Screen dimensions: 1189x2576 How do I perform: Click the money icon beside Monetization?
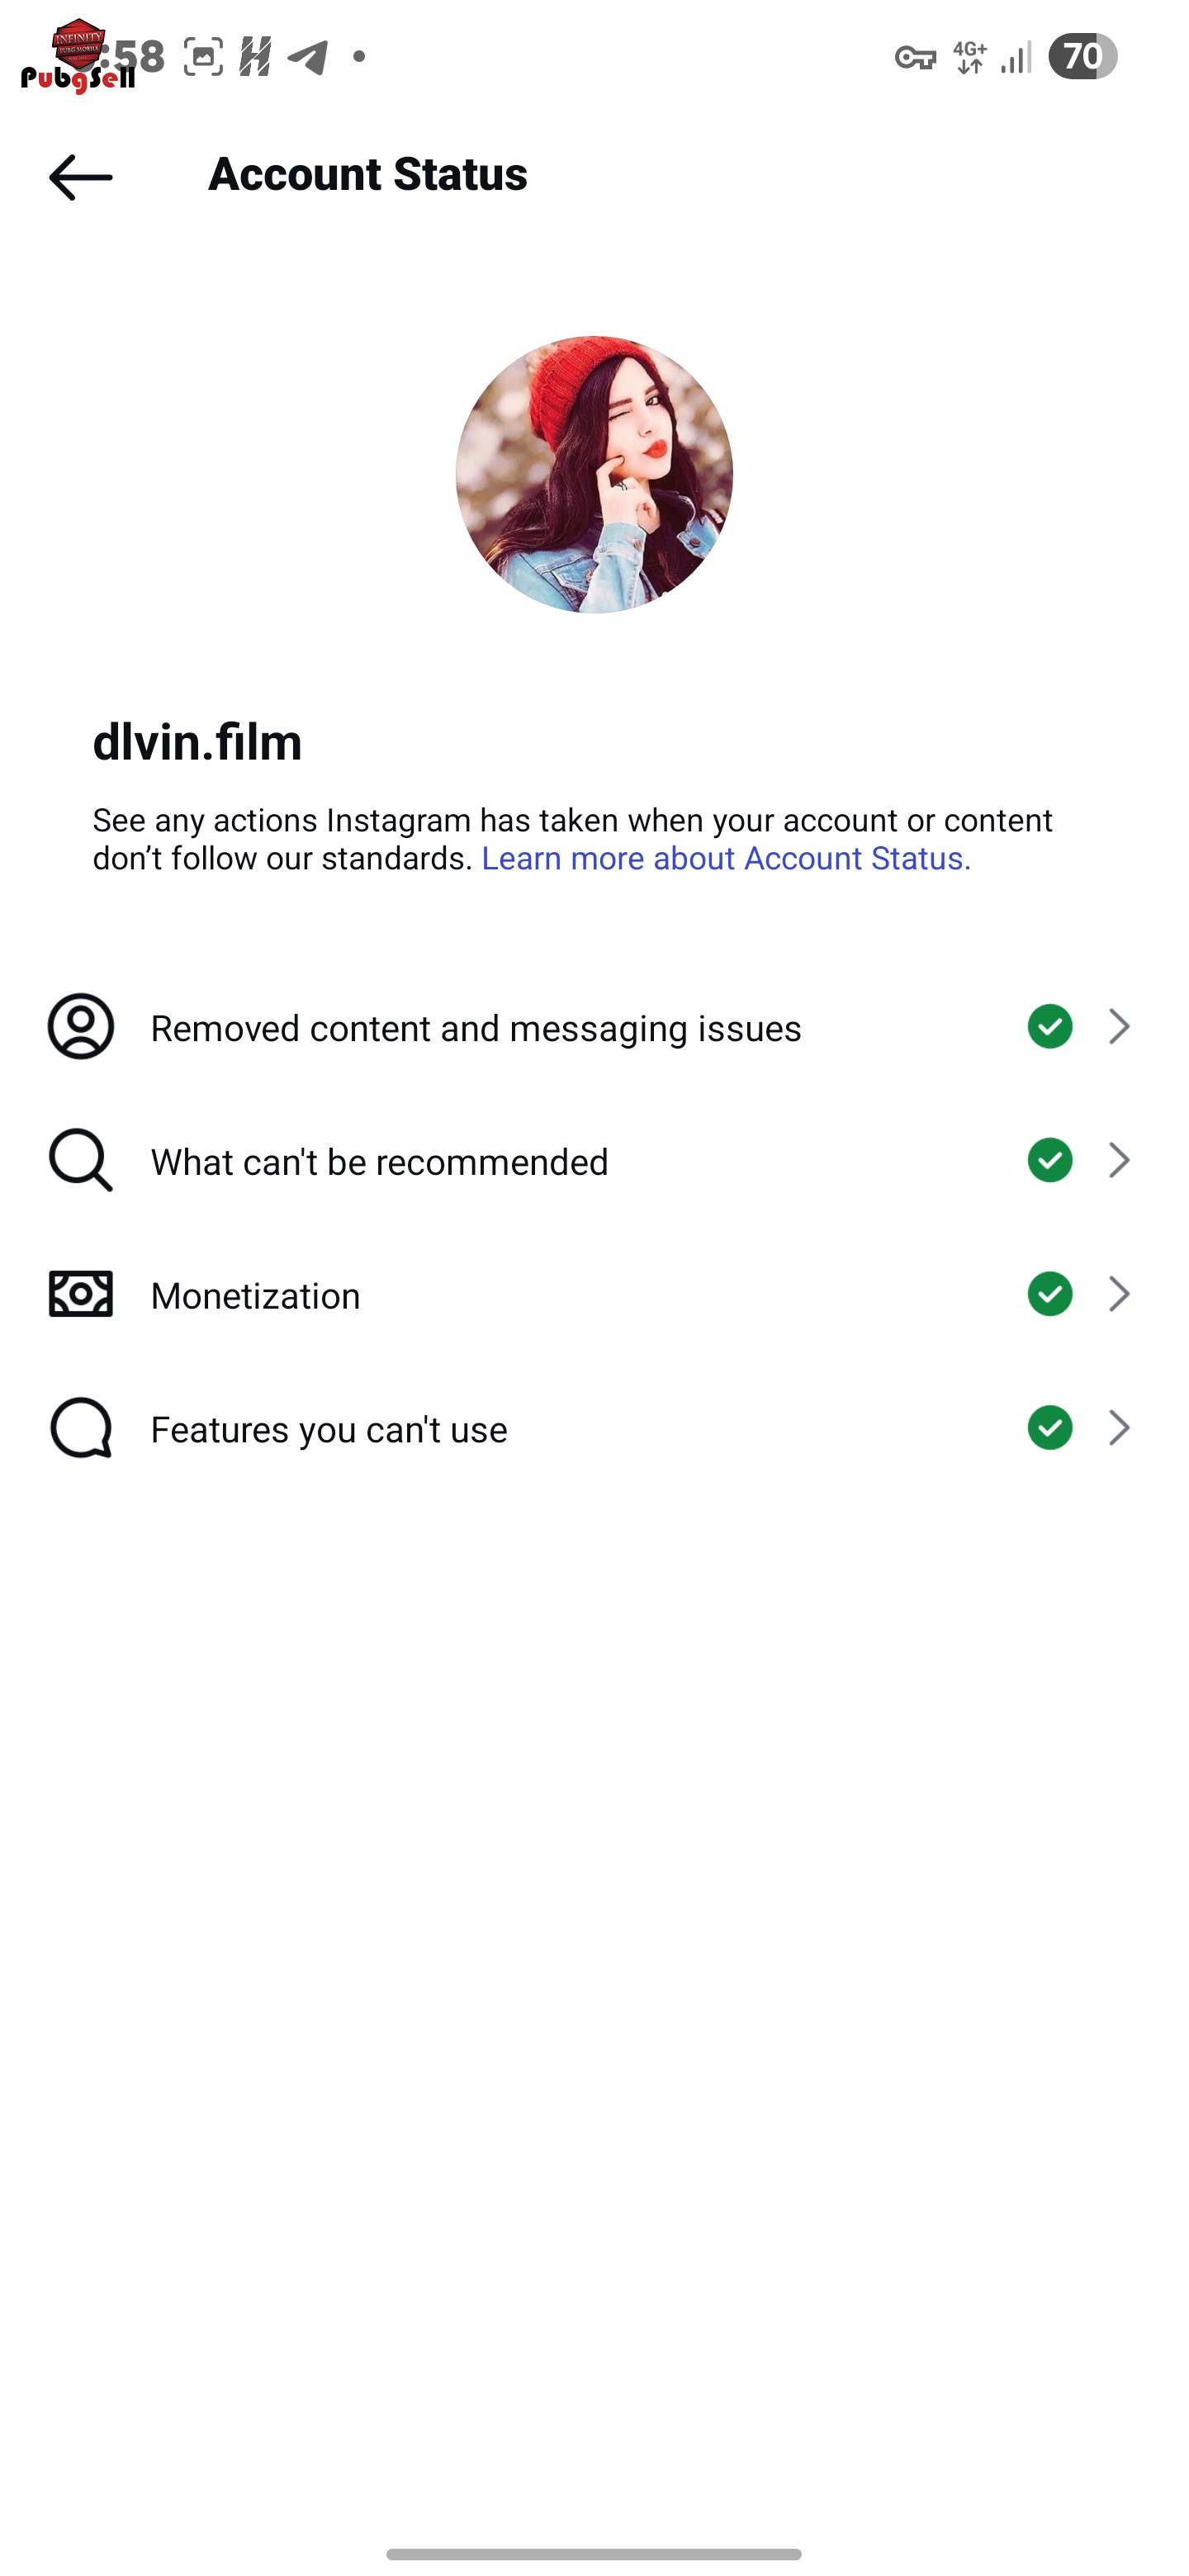(80, 1294)
